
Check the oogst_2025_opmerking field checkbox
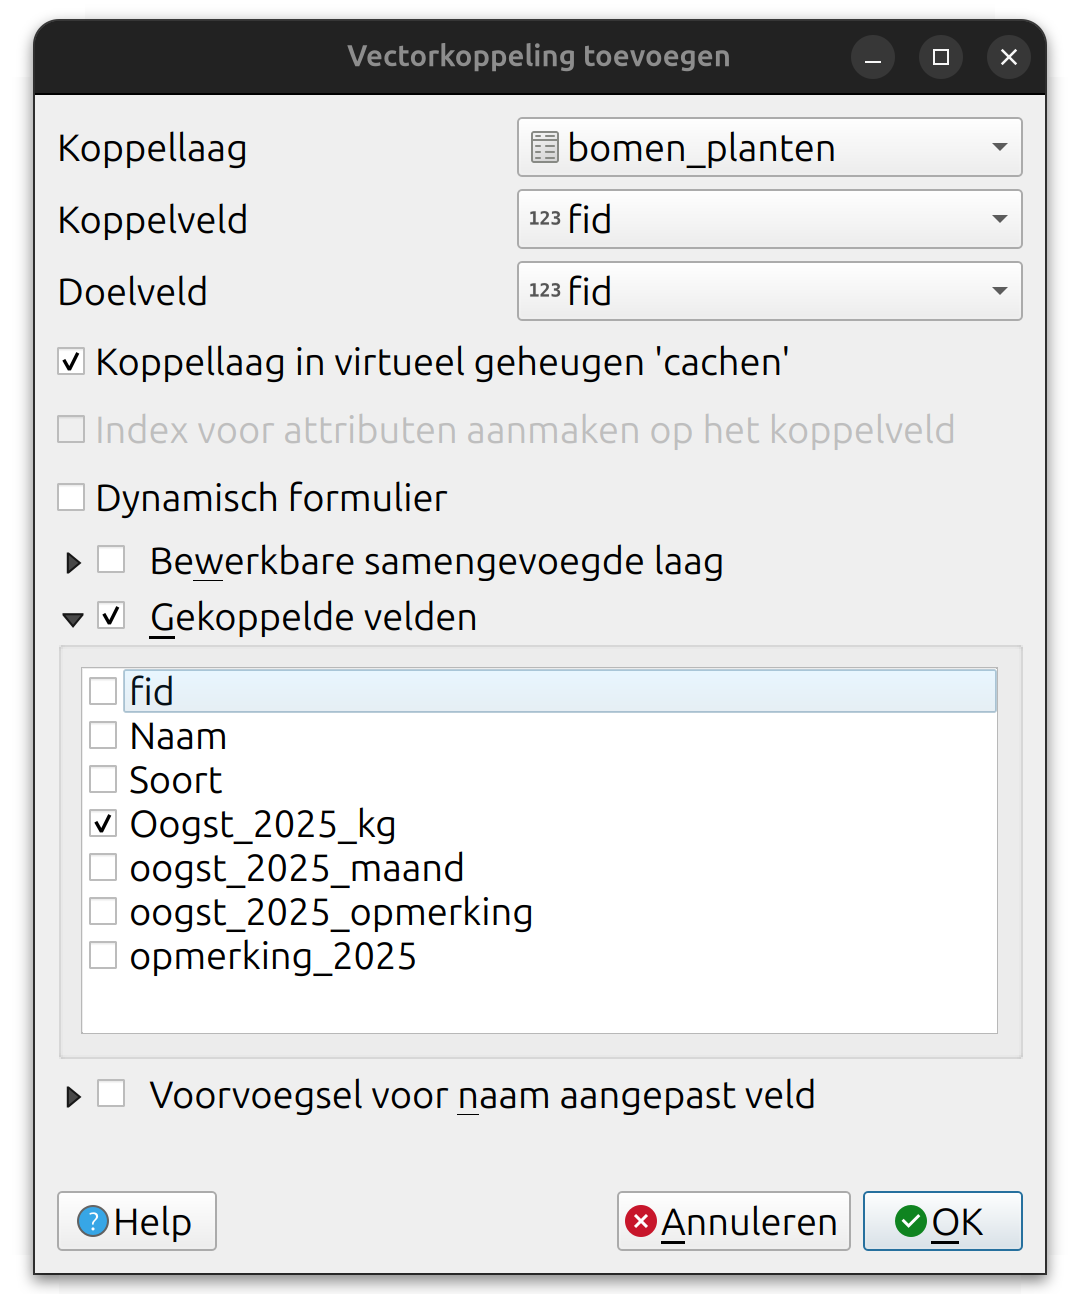(x=103, y=912)
